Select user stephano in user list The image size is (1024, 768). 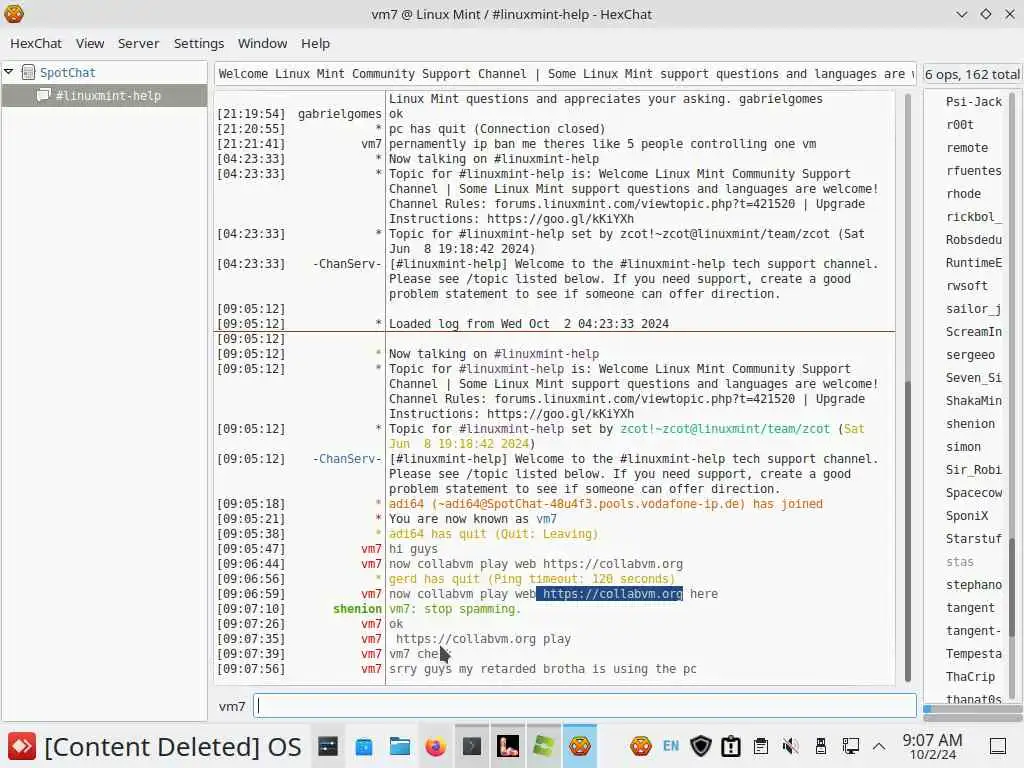[x=973, y=584]
